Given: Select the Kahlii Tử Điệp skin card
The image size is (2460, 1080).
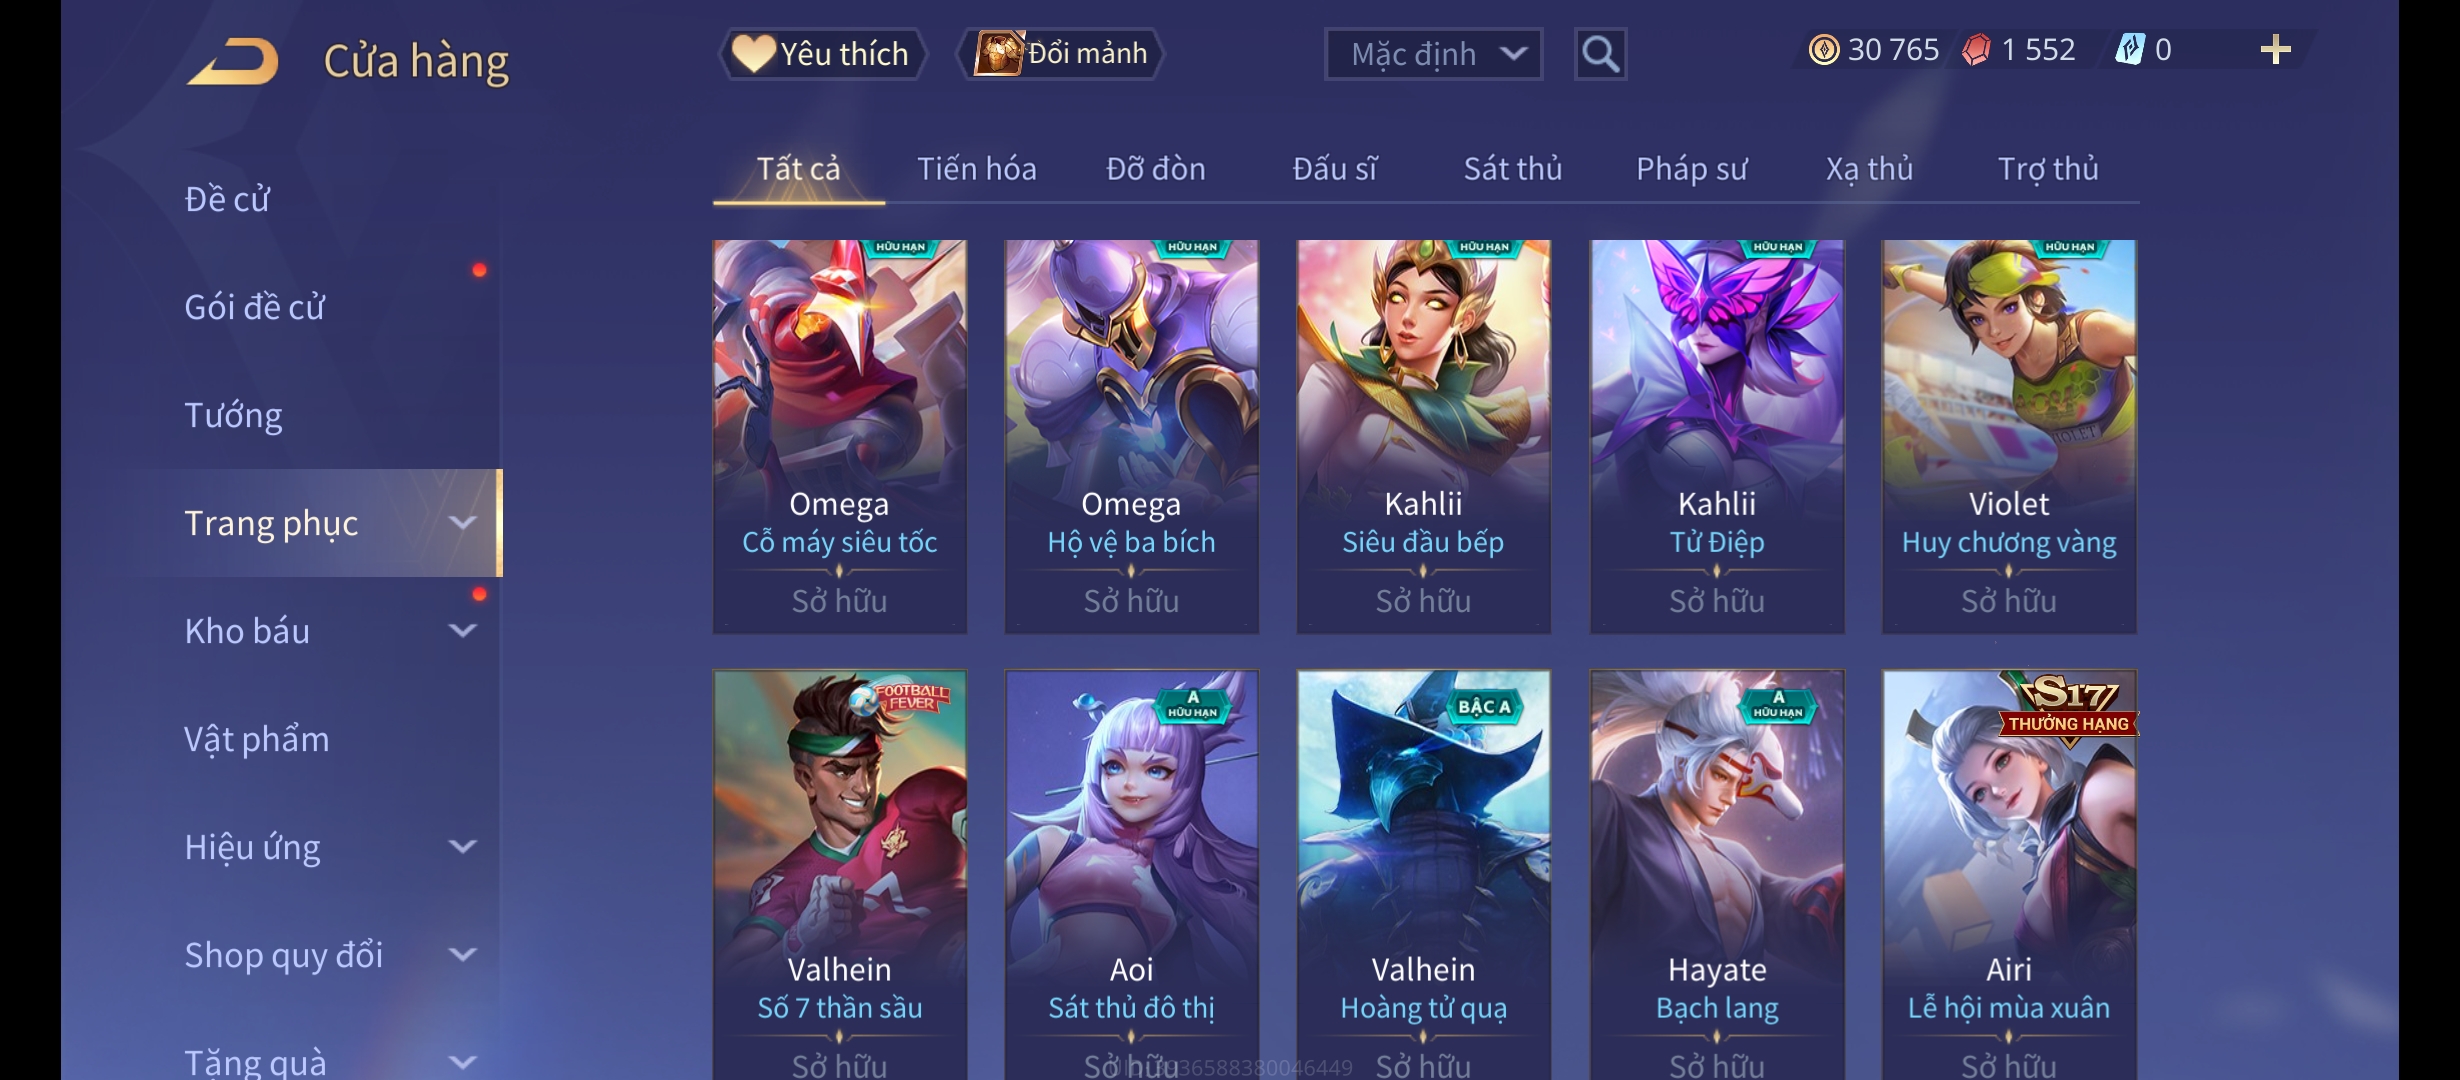Looking at the screenshot, I should coord(1717,436).
